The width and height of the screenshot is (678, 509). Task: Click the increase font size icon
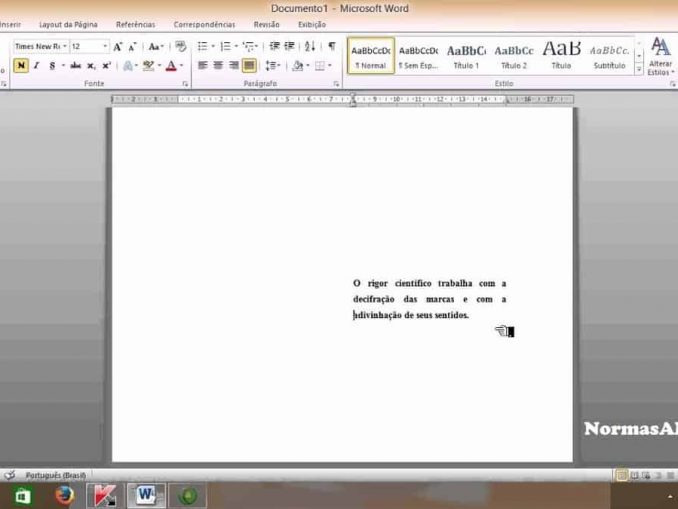click(117, 46)
